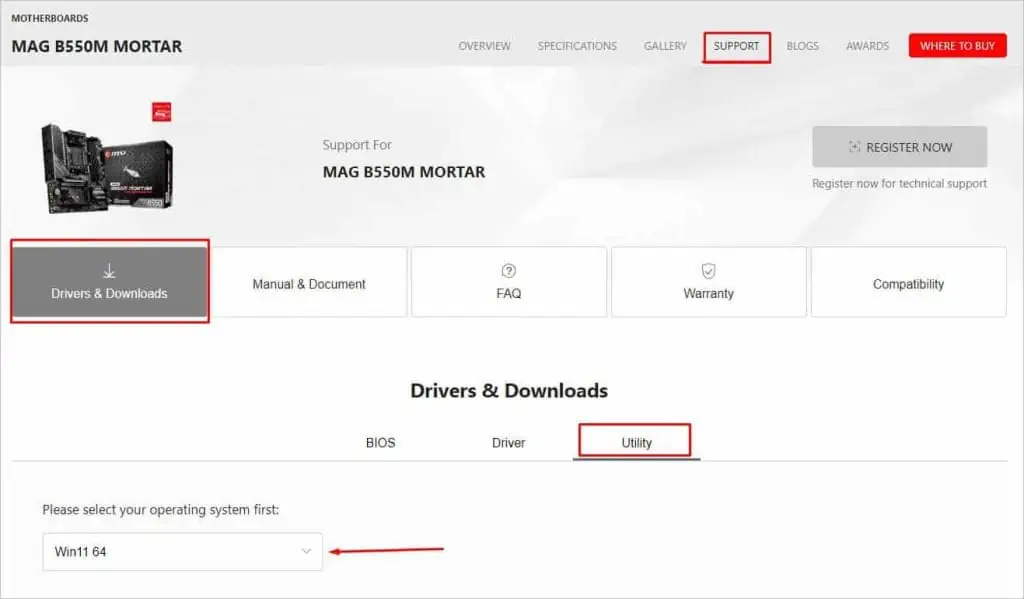Open the SPECIFICATIONS page

coord(577,45)
